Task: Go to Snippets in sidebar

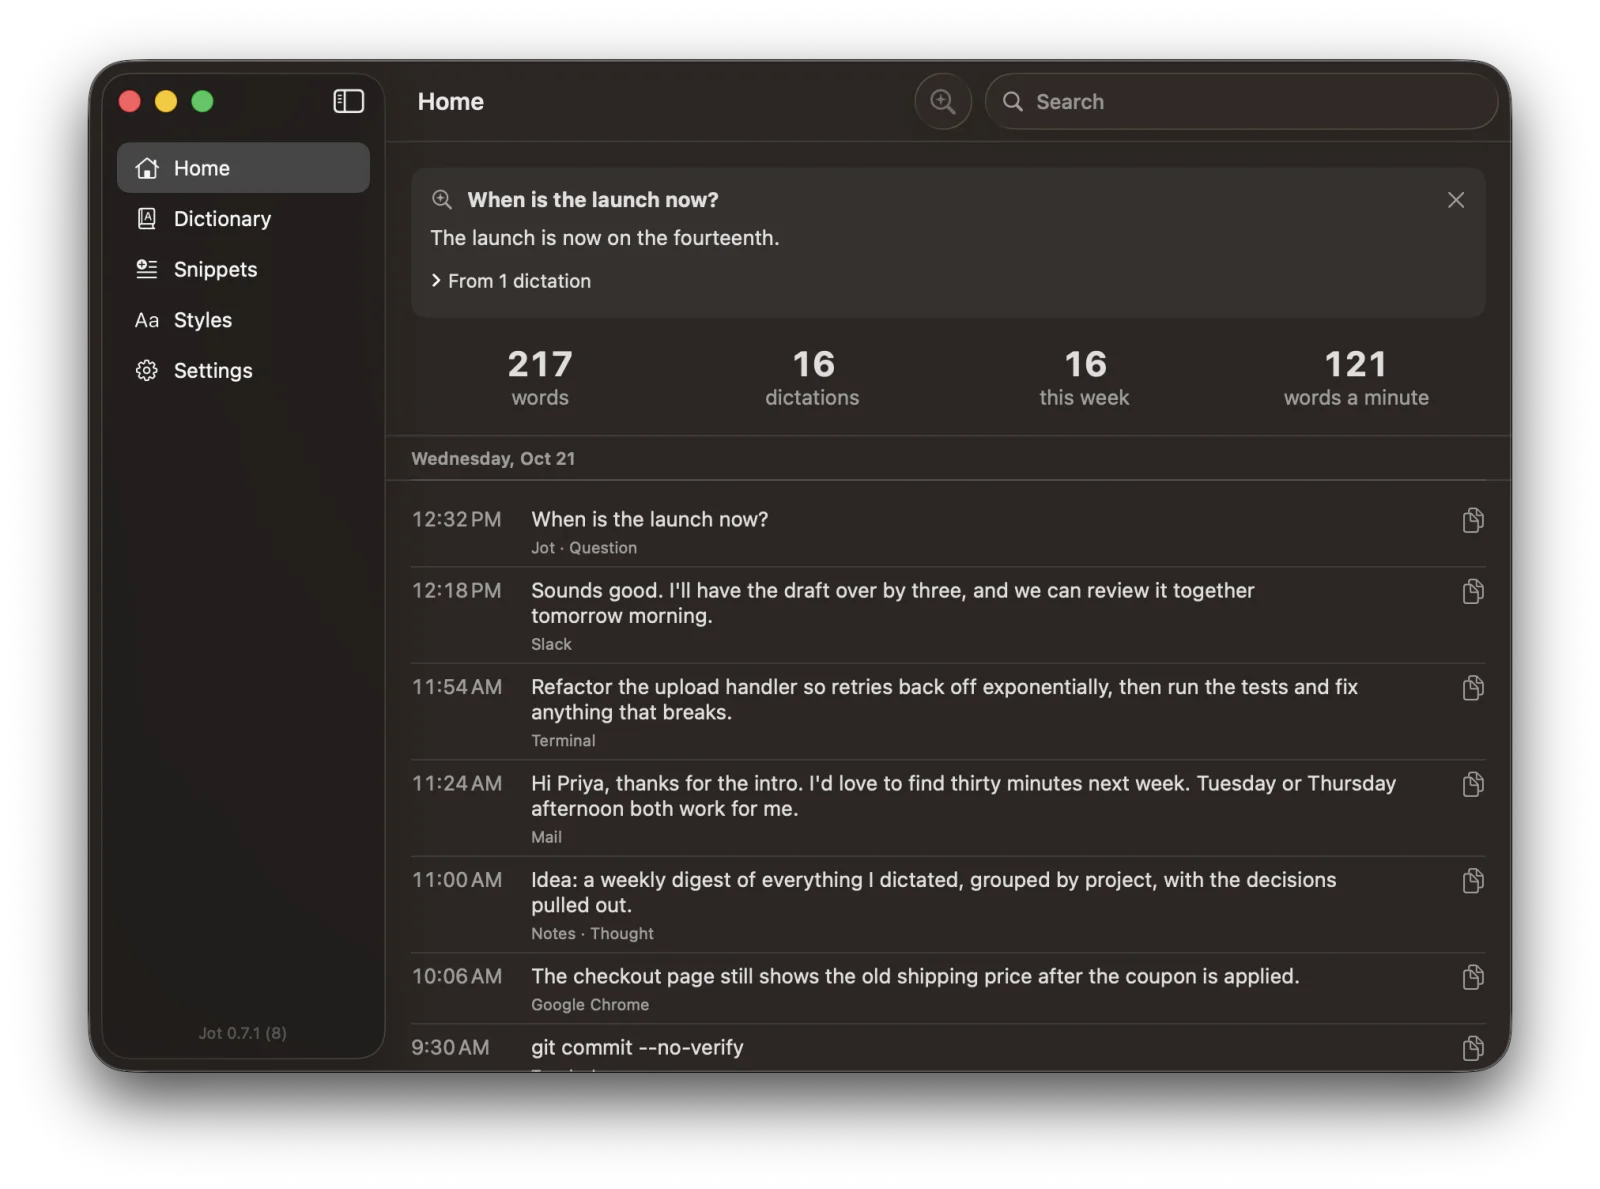Action: click(243, 269)
